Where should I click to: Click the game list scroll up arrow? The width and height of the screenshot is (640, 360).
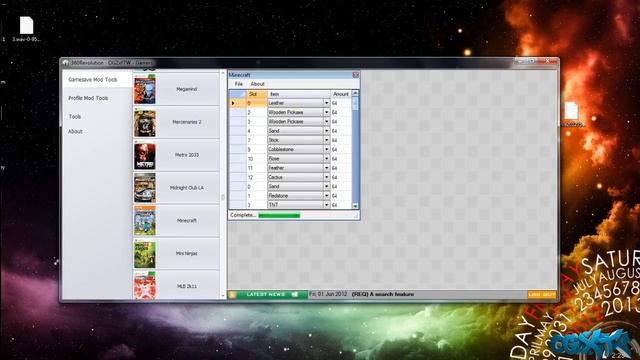tap(223, 73)
